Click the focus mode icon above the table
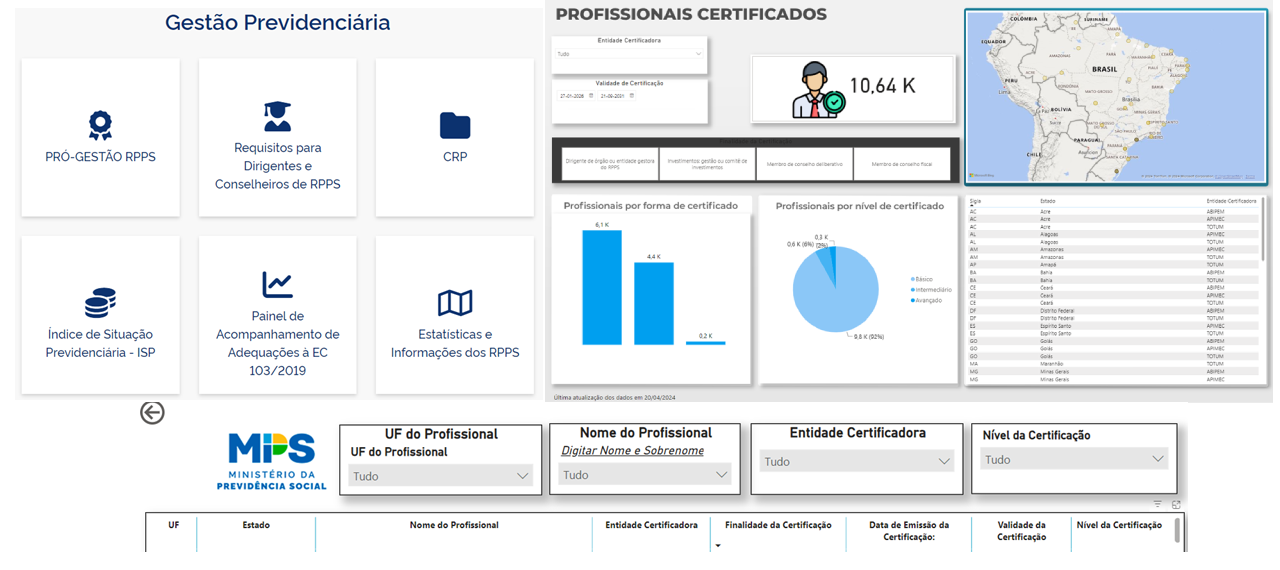1280x570 pixels. [1177, 505]
